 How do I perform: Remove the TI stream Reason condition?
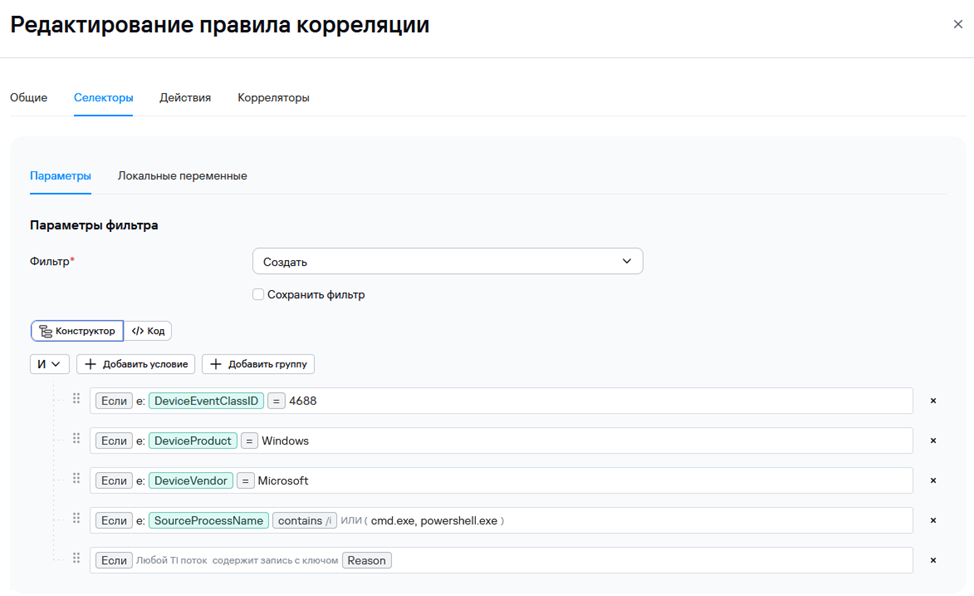point(933,561)
